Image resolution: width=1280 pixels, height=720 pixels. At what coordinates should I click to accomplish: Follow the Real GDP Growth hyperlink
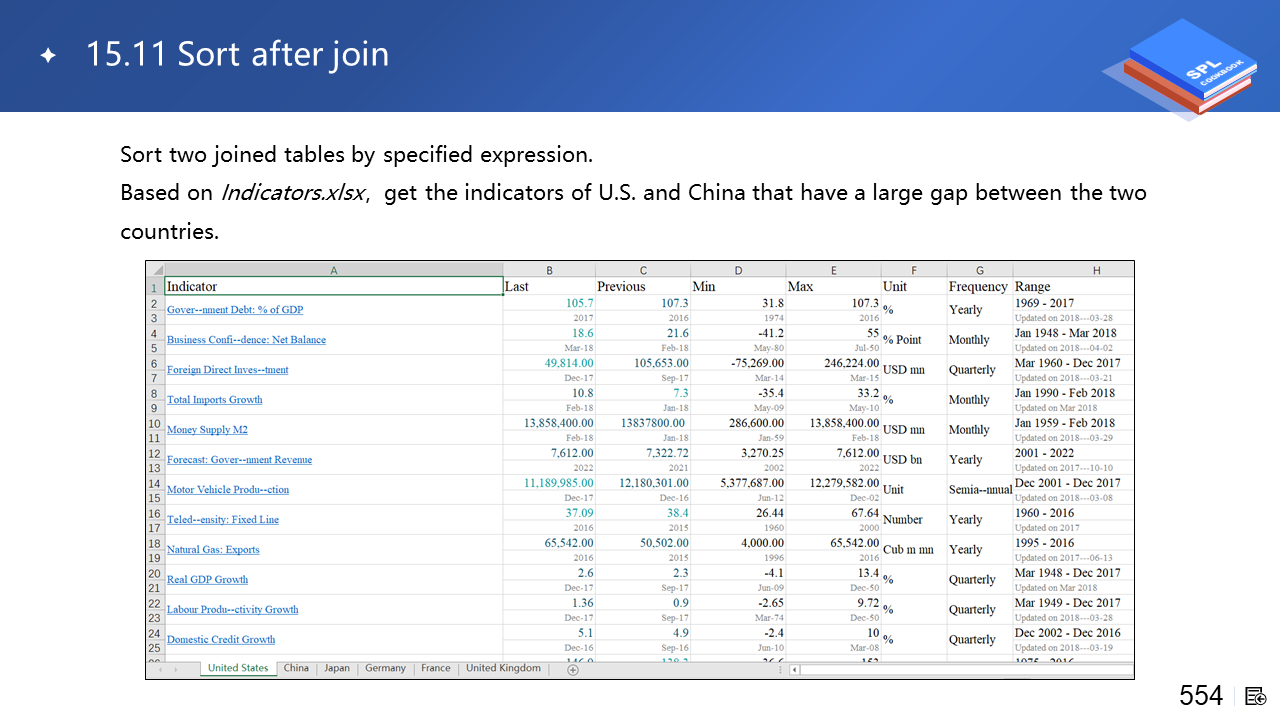pos(207,580)
